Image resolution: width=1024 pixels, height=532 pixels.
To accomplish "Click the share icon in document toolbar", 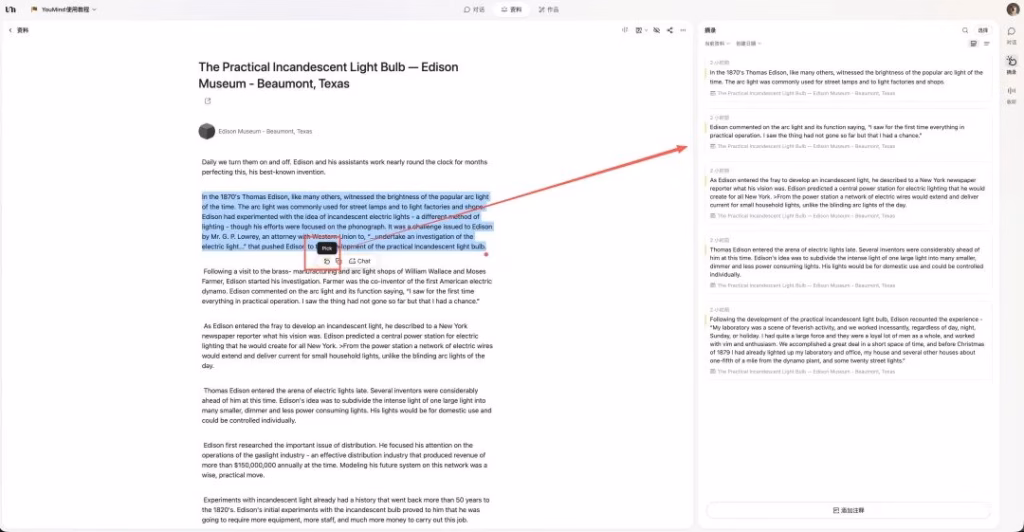I will pos(669,31).
